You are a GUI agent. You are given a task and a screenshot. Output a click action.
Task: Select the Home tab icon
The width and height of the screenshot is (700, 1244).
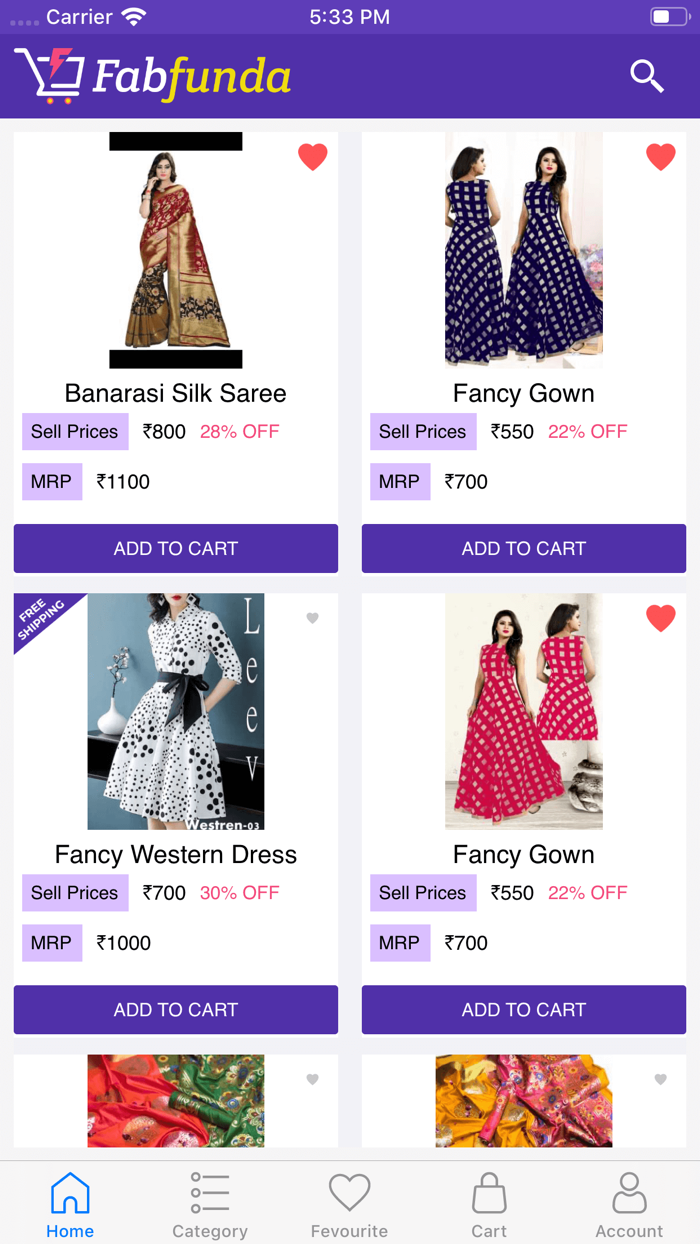pos(69,1192)
